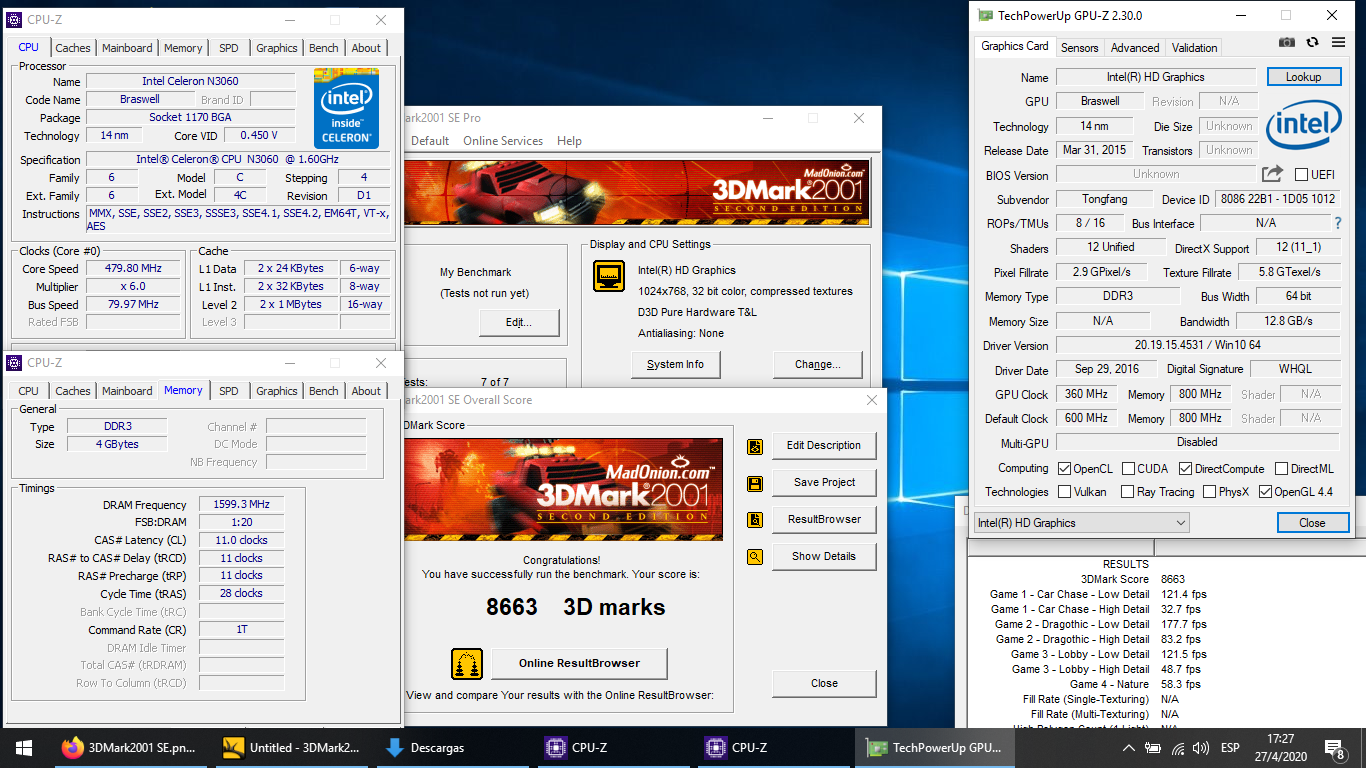1366x768 pixels.
Task: Switch to Validation tab in GPU-Z
Action: (1194, 48)
